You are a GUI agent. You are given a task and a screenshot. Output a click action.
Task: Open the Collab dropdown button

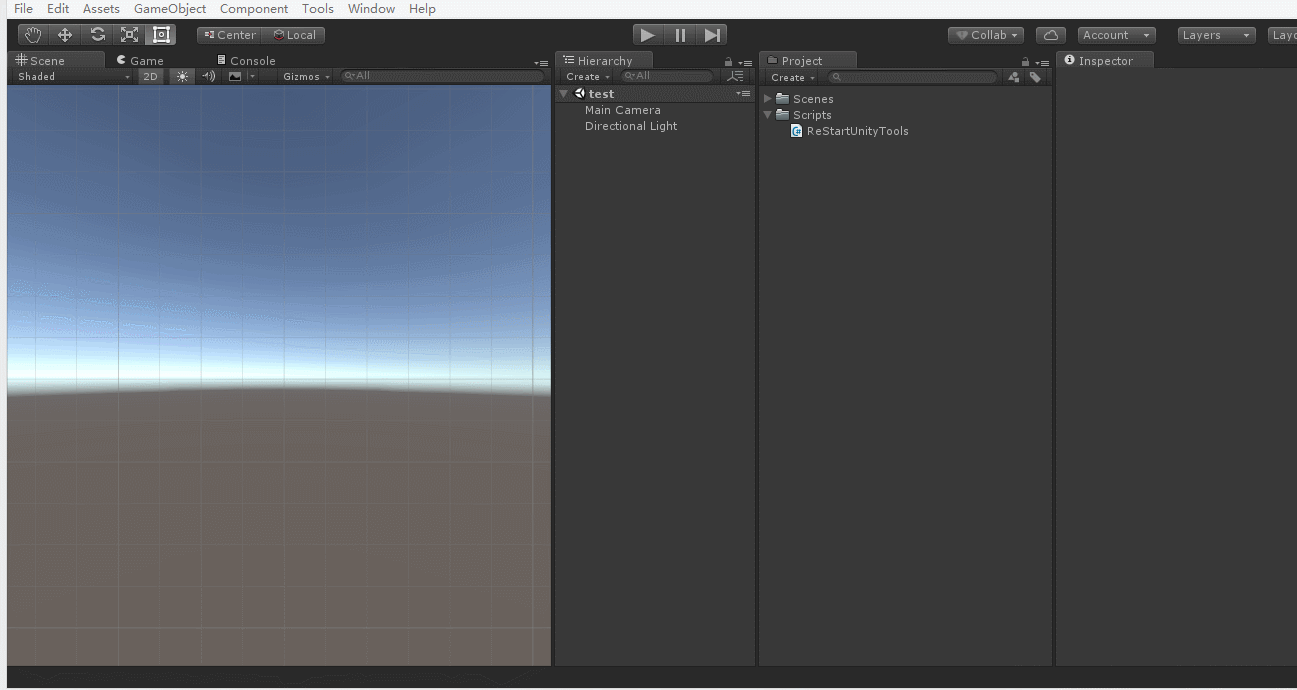pos(985,34)
